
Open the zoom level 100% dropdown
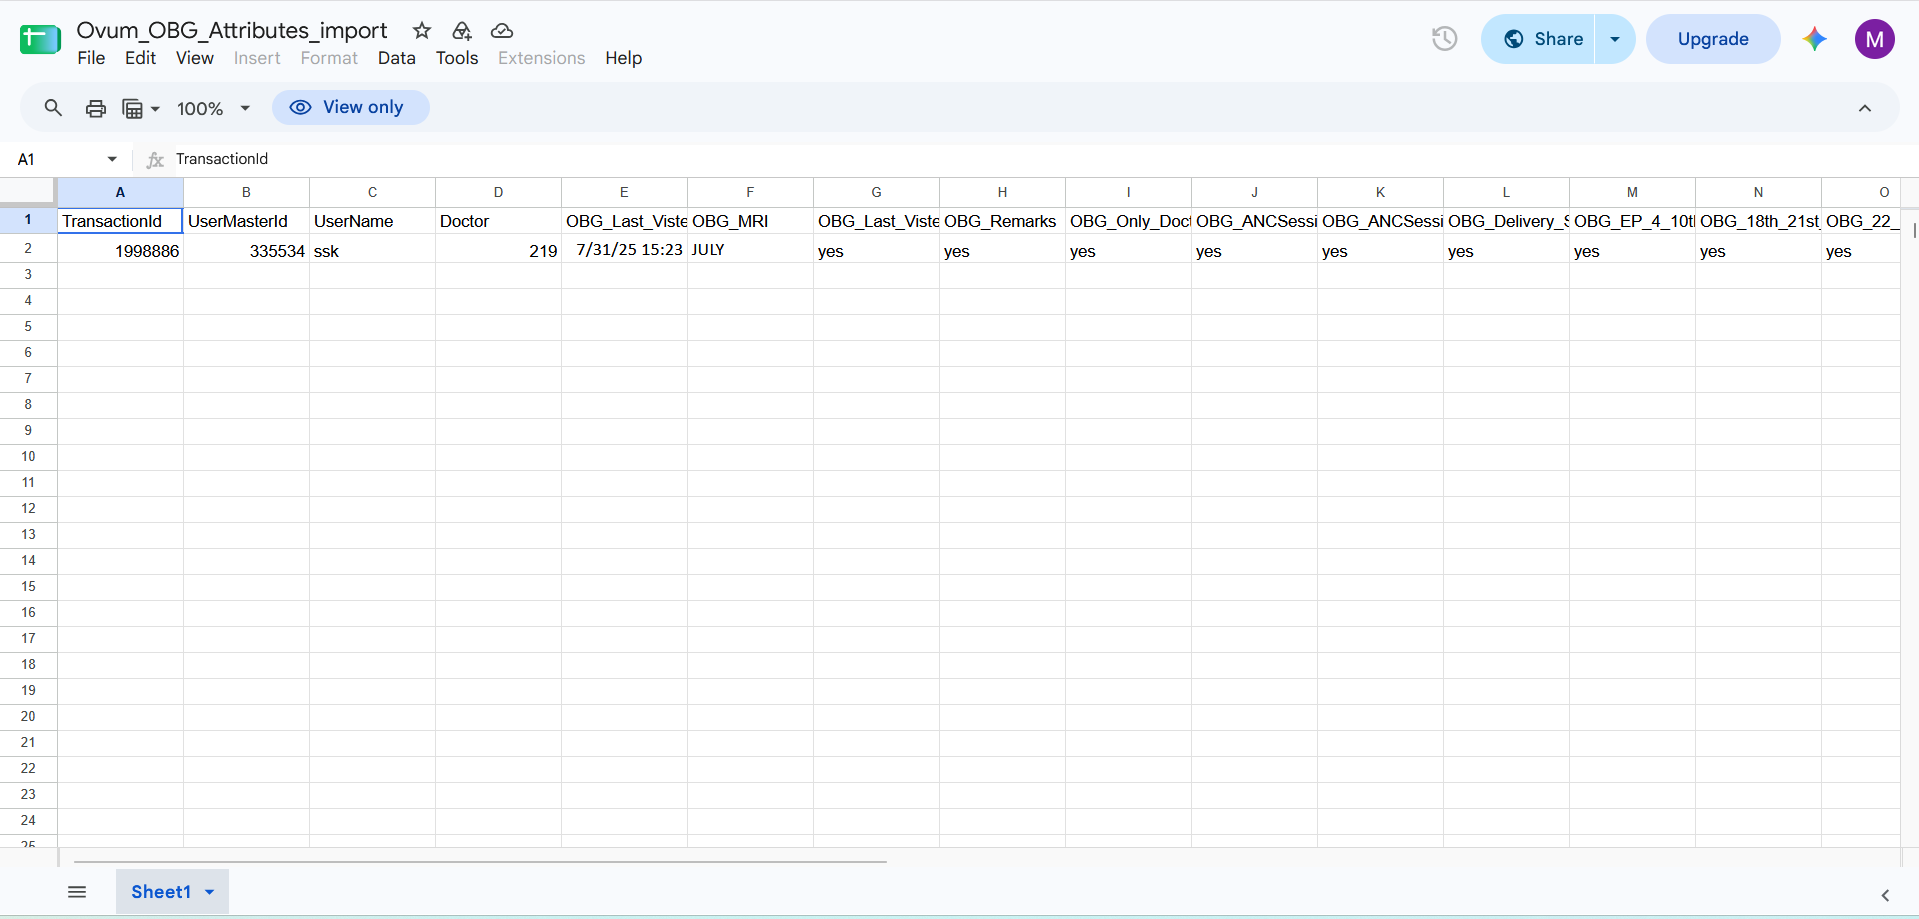(213, 108)
